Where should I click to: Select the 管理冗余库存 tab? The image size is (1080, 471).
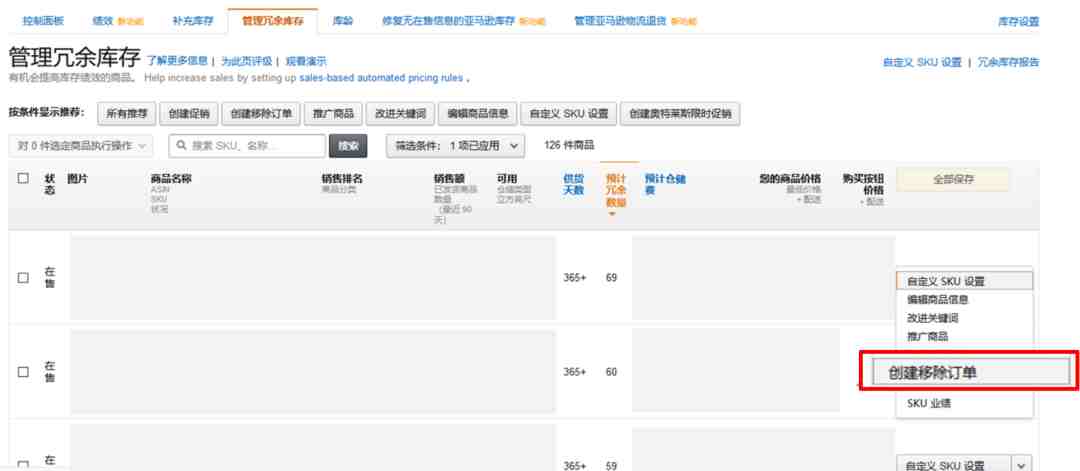[x=273, y=21]
